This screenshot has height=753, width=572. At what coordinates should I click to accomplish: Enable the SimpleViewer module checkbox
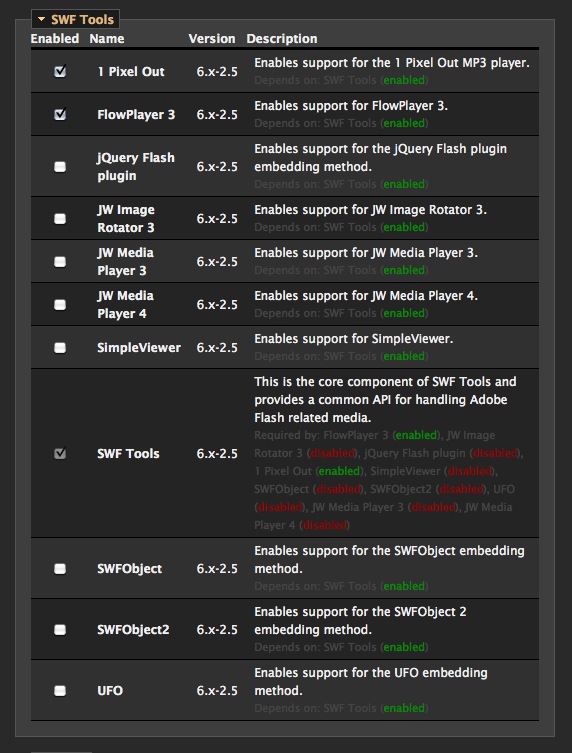[60, 348]
